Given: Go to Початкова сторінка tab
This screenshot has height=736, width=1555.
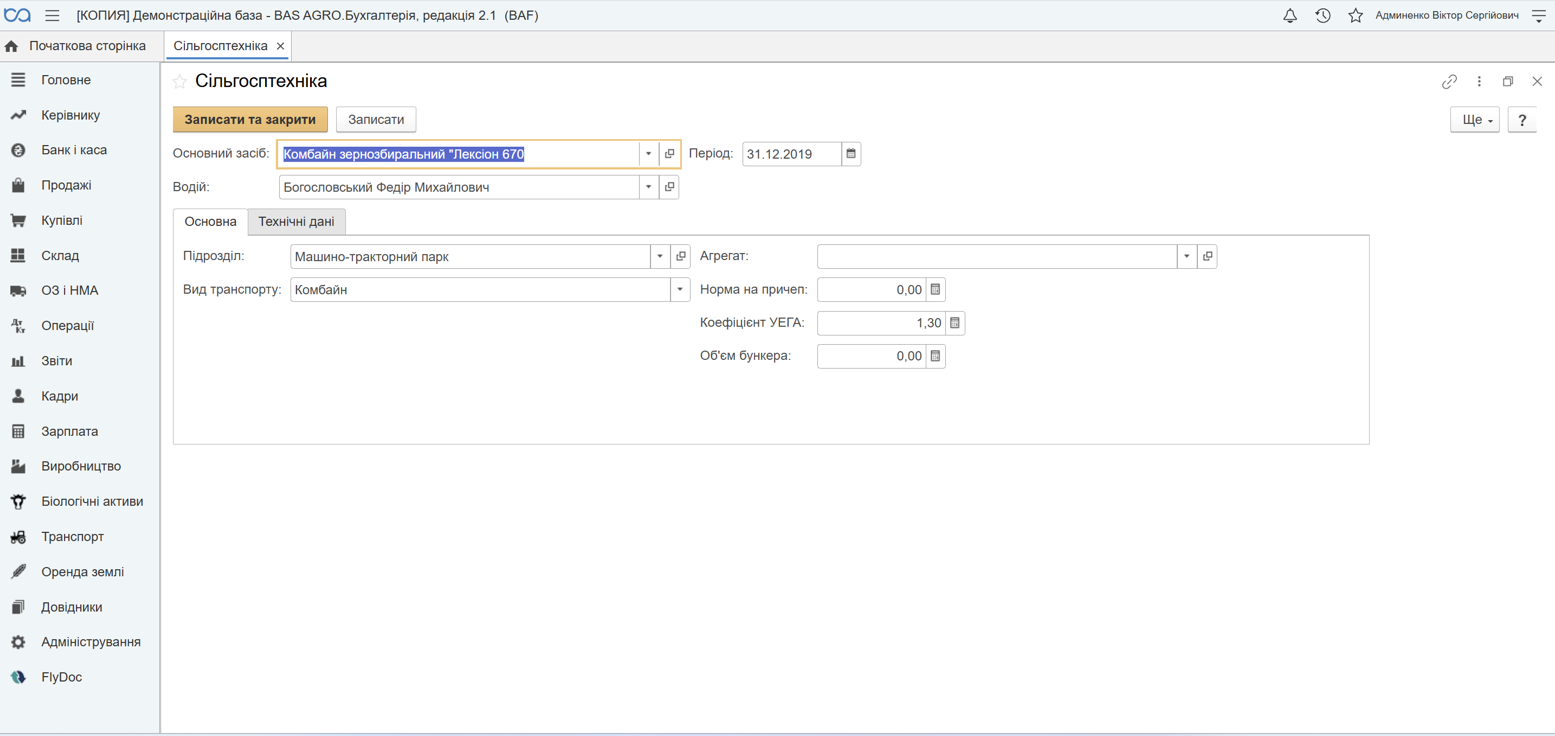Looking at the screenshot, I should pyautogui.click(x=76, y=46).
